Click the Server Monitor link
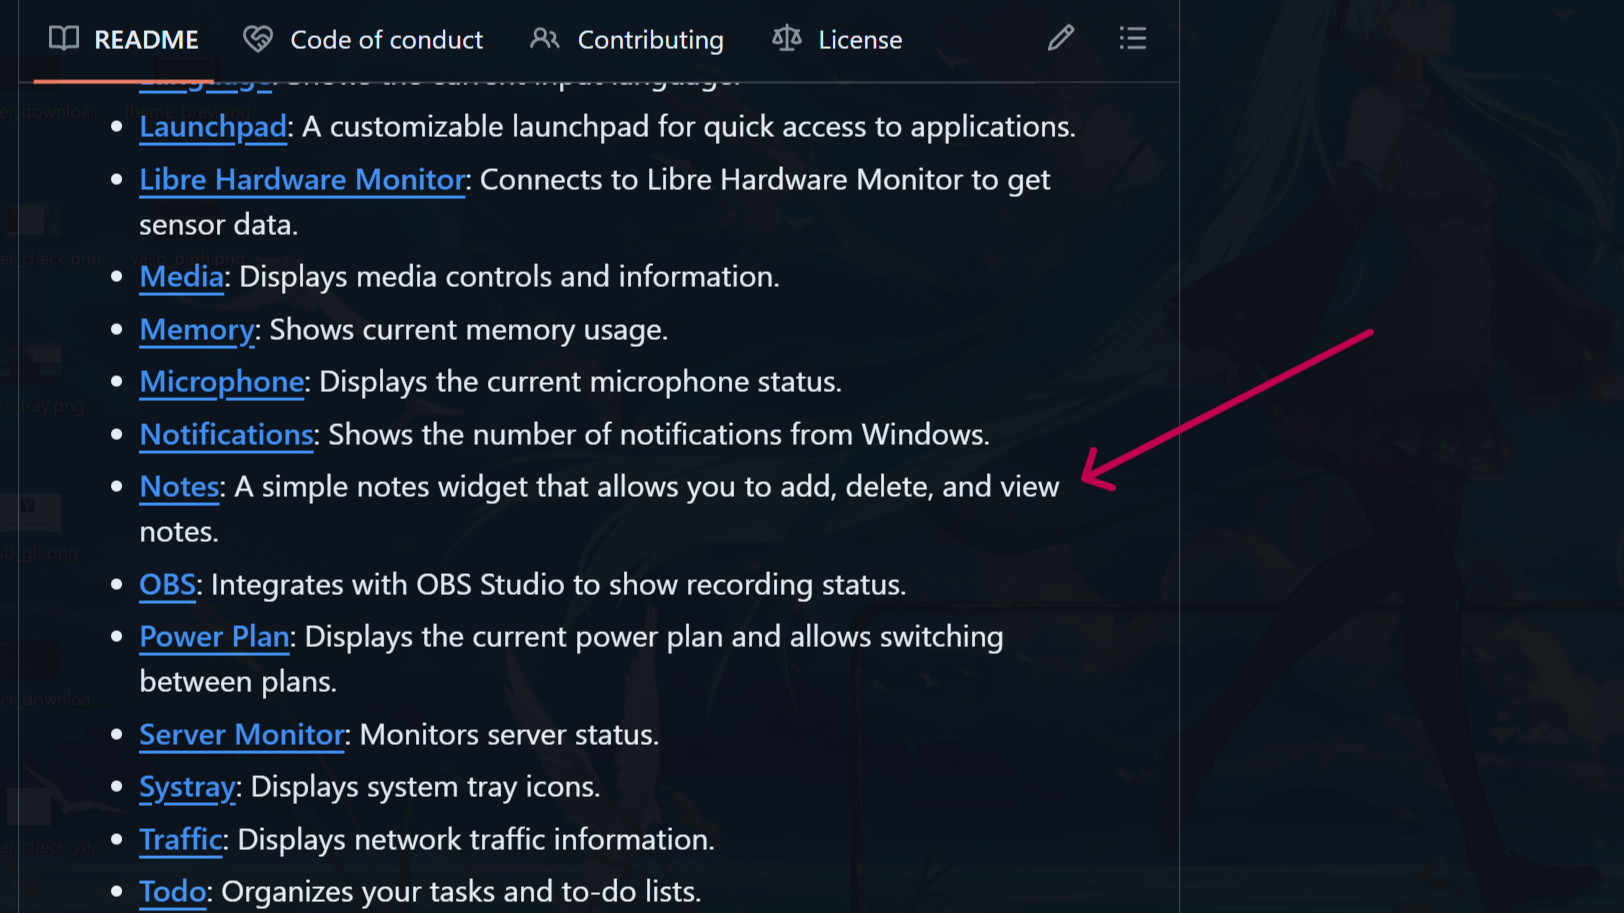Image resolution: width=1624 pixels, height=913 pixels. (242, 735)
